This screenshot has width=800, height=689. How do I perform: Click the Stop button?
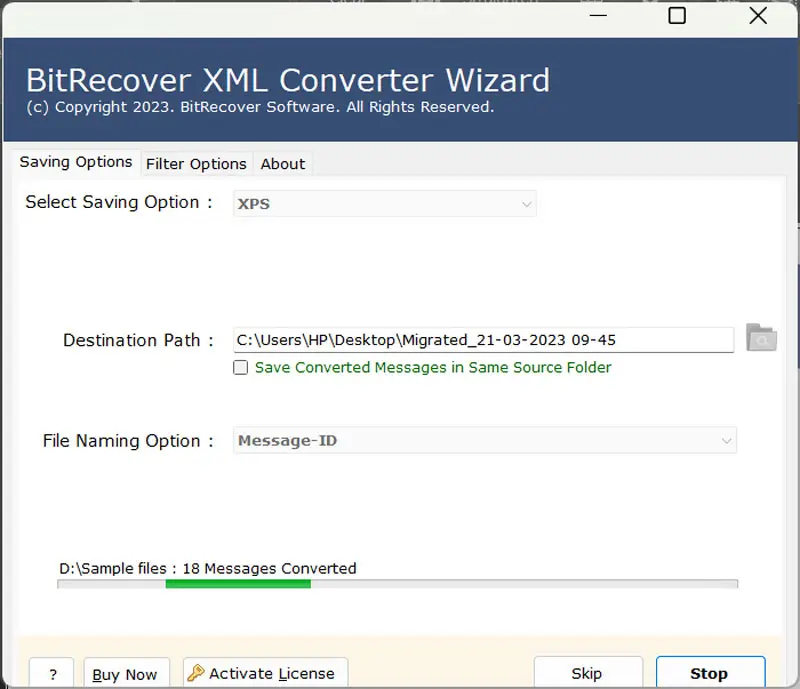(709, 673)
